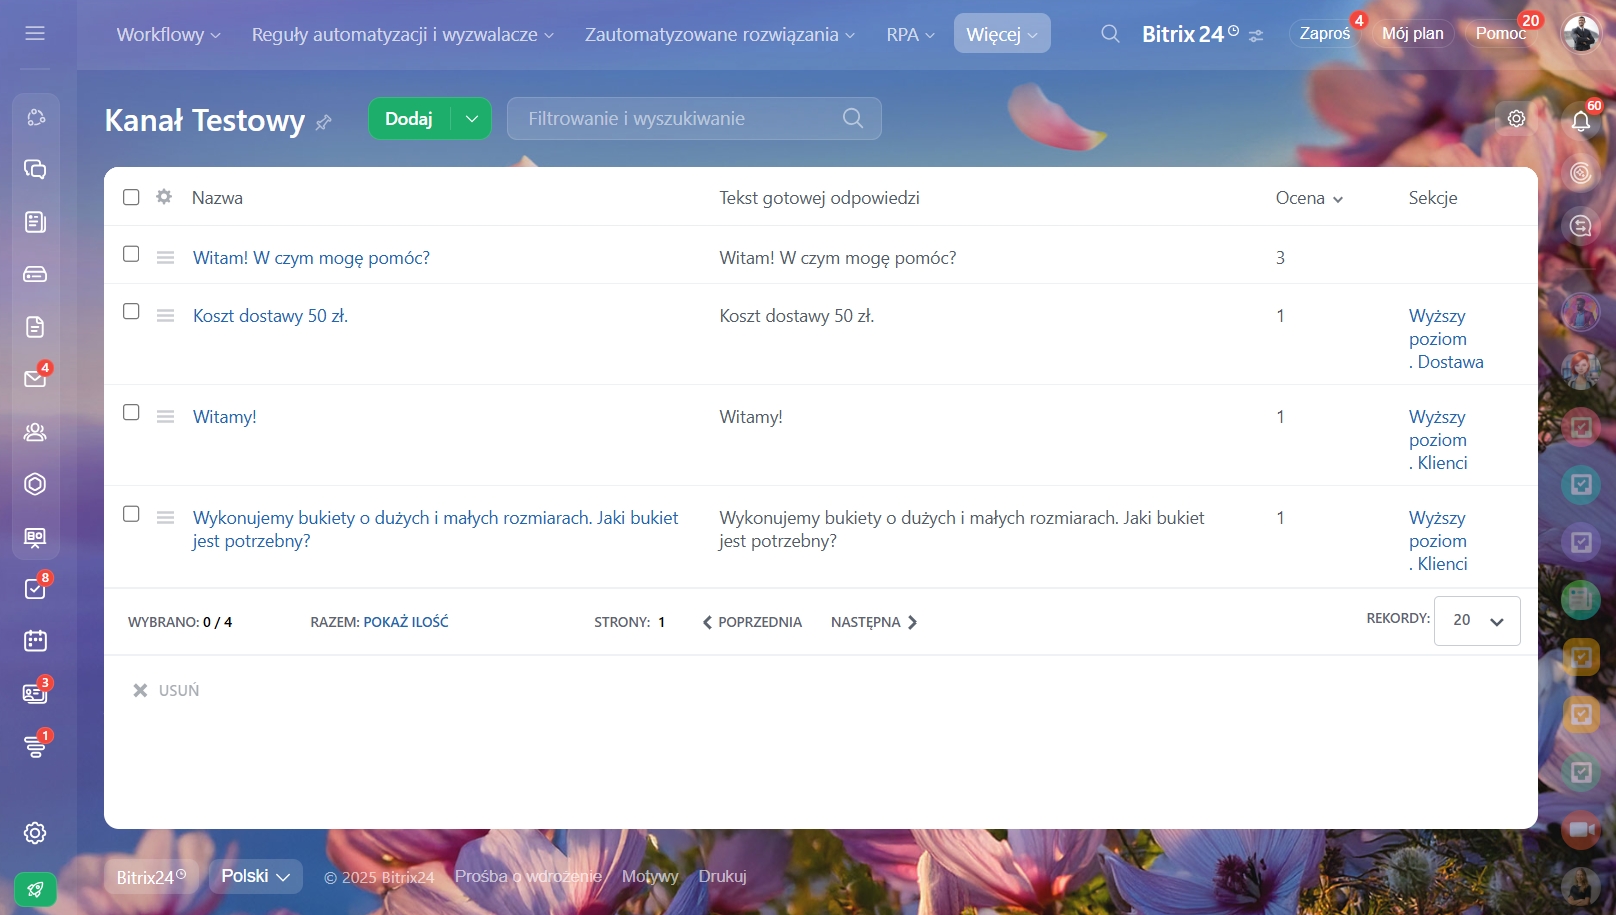Screen dimensions: 1616x915
Task: Open Pomoc in top bar
Action: pyautogui.click(x=1500, y=33)
